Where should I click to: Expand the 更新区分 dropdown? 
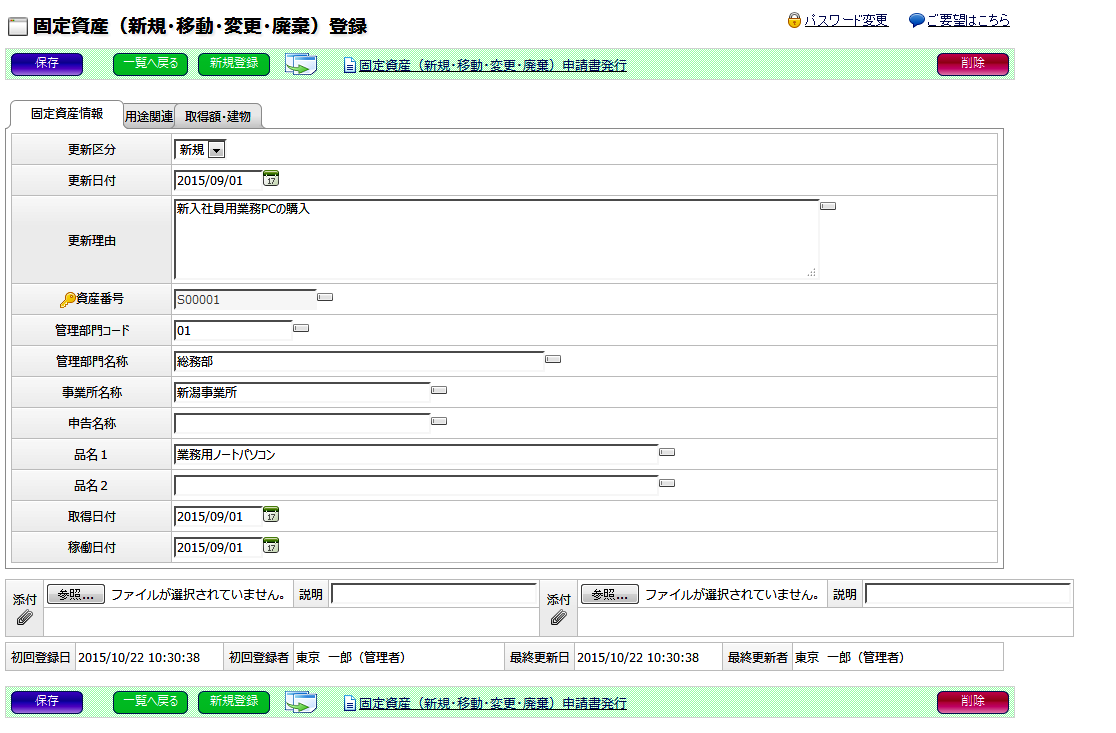(x=217, y=150)
